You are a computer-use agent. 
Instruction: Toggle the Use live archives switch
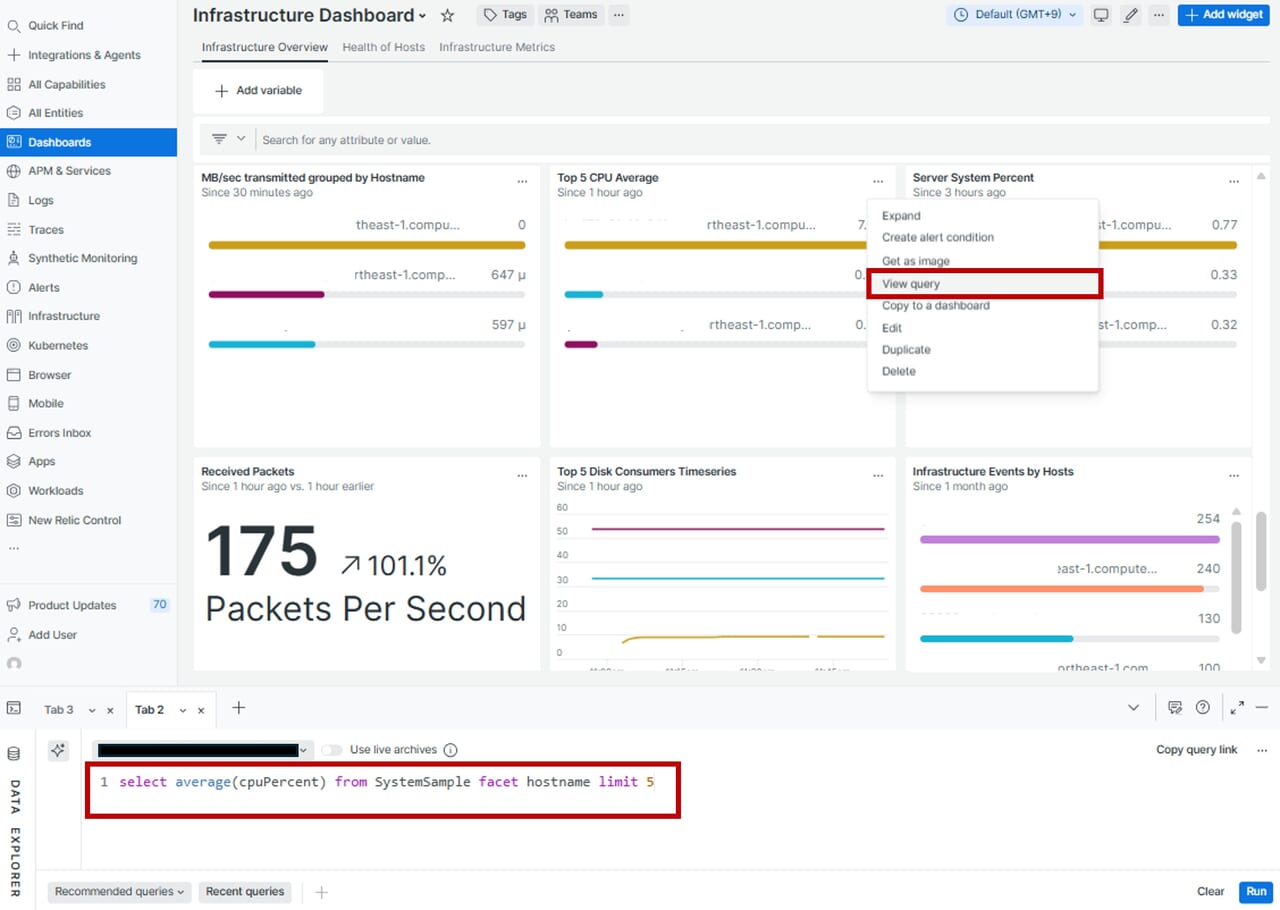[x=331, y=750]
